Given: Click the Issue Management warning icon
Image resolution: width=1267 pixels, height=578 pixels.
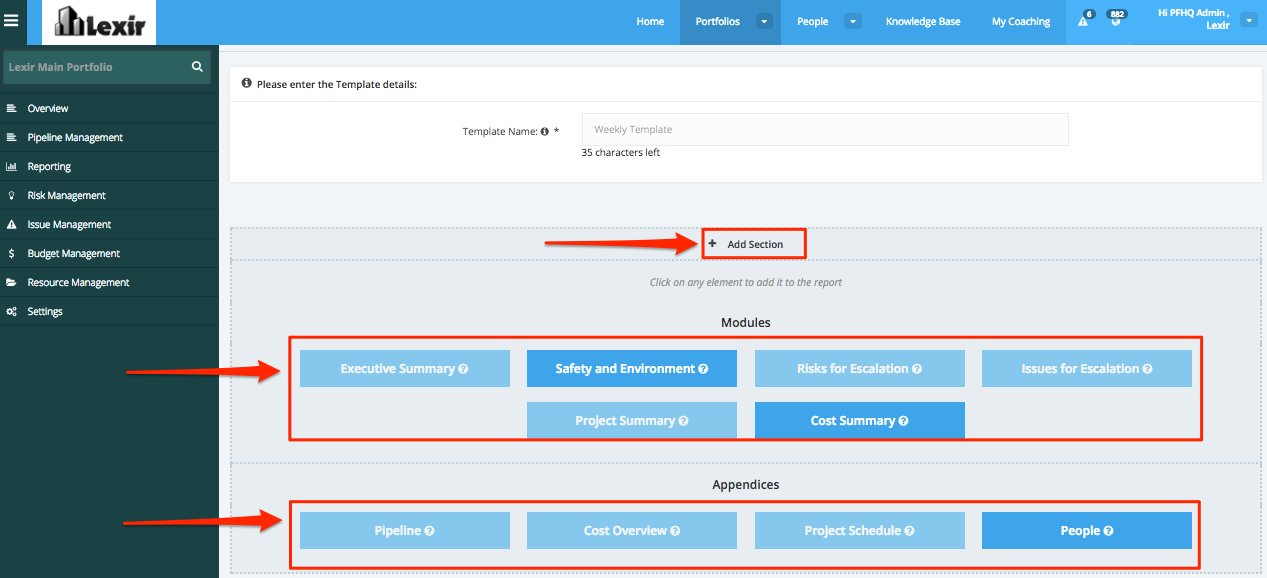Looking at the screenshot, I should coord(11,224).
